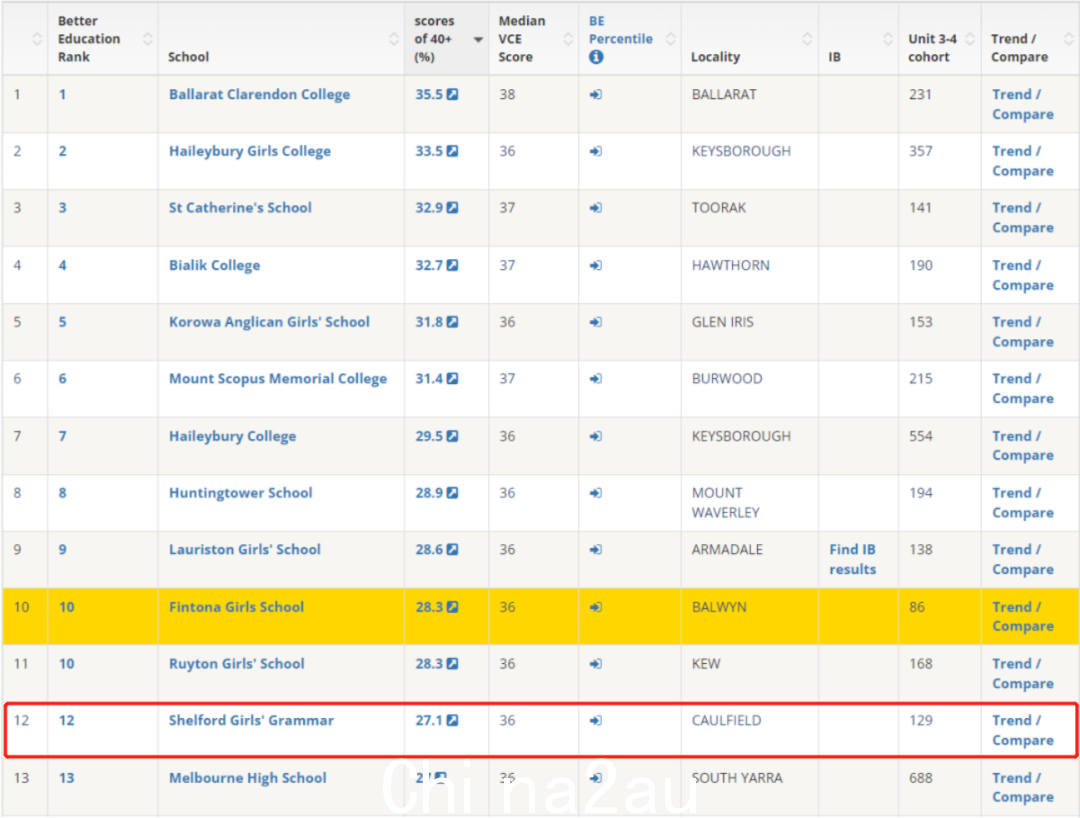Open St Catherine's School link

pos(240,207)
